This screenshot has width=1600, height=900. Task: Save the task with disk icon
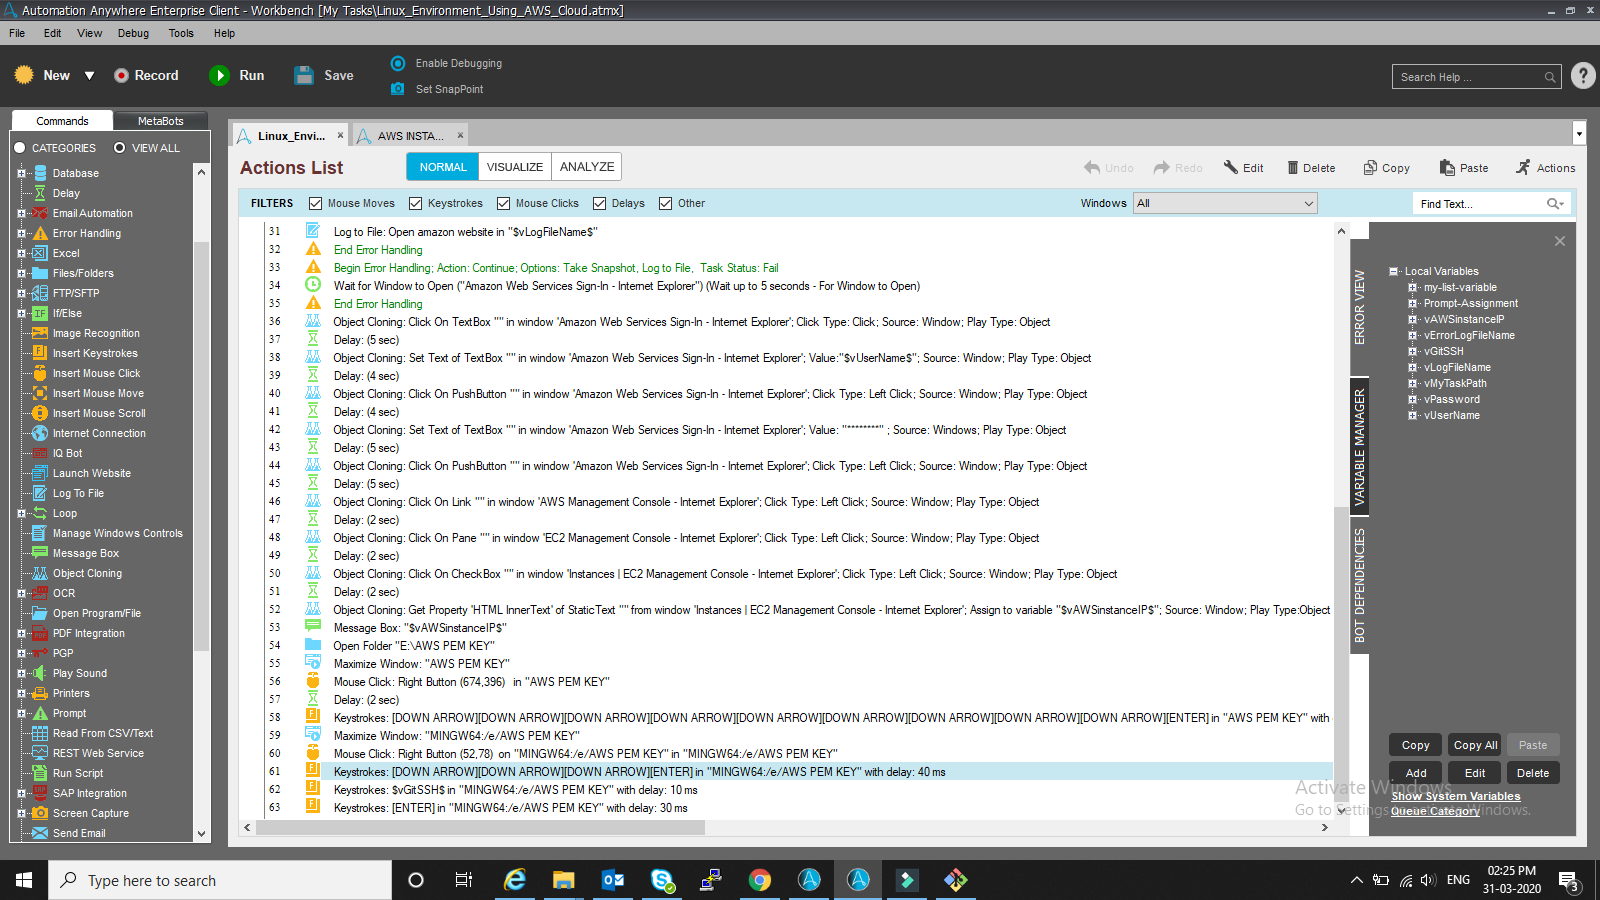click(x=304, y=75)
